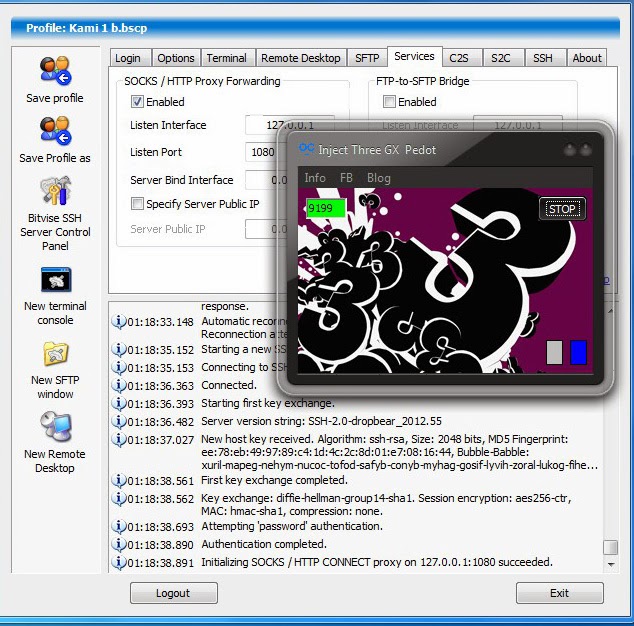
Task: Click the log scrollbar thumb
Action: [610, 547]
